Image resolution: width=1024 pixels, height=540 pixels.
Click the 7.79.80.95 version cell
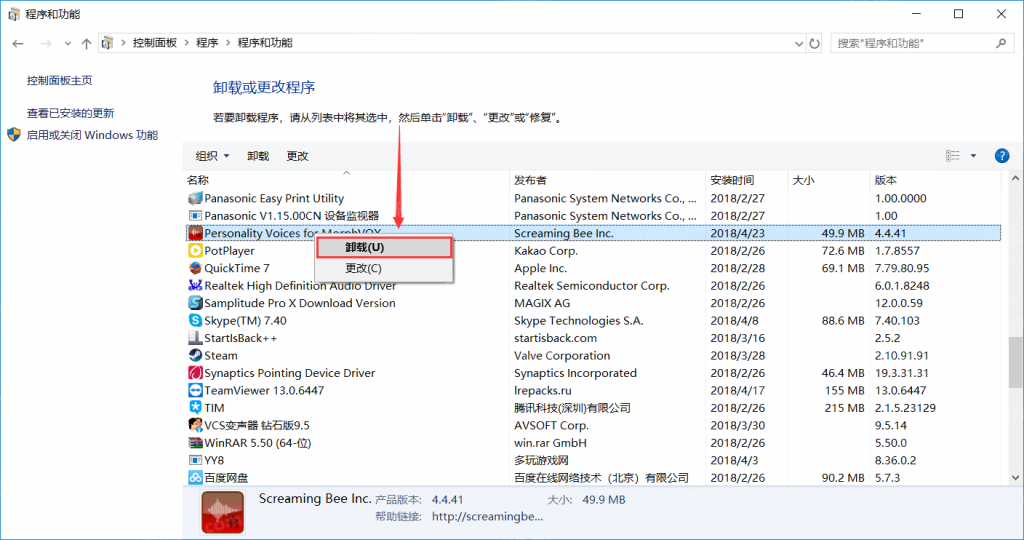902,268
